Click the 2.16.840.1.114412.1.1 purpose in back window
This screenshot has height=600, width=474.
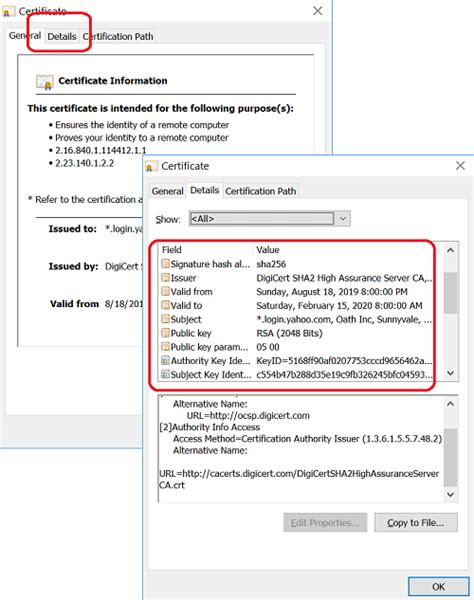[101, 150]
